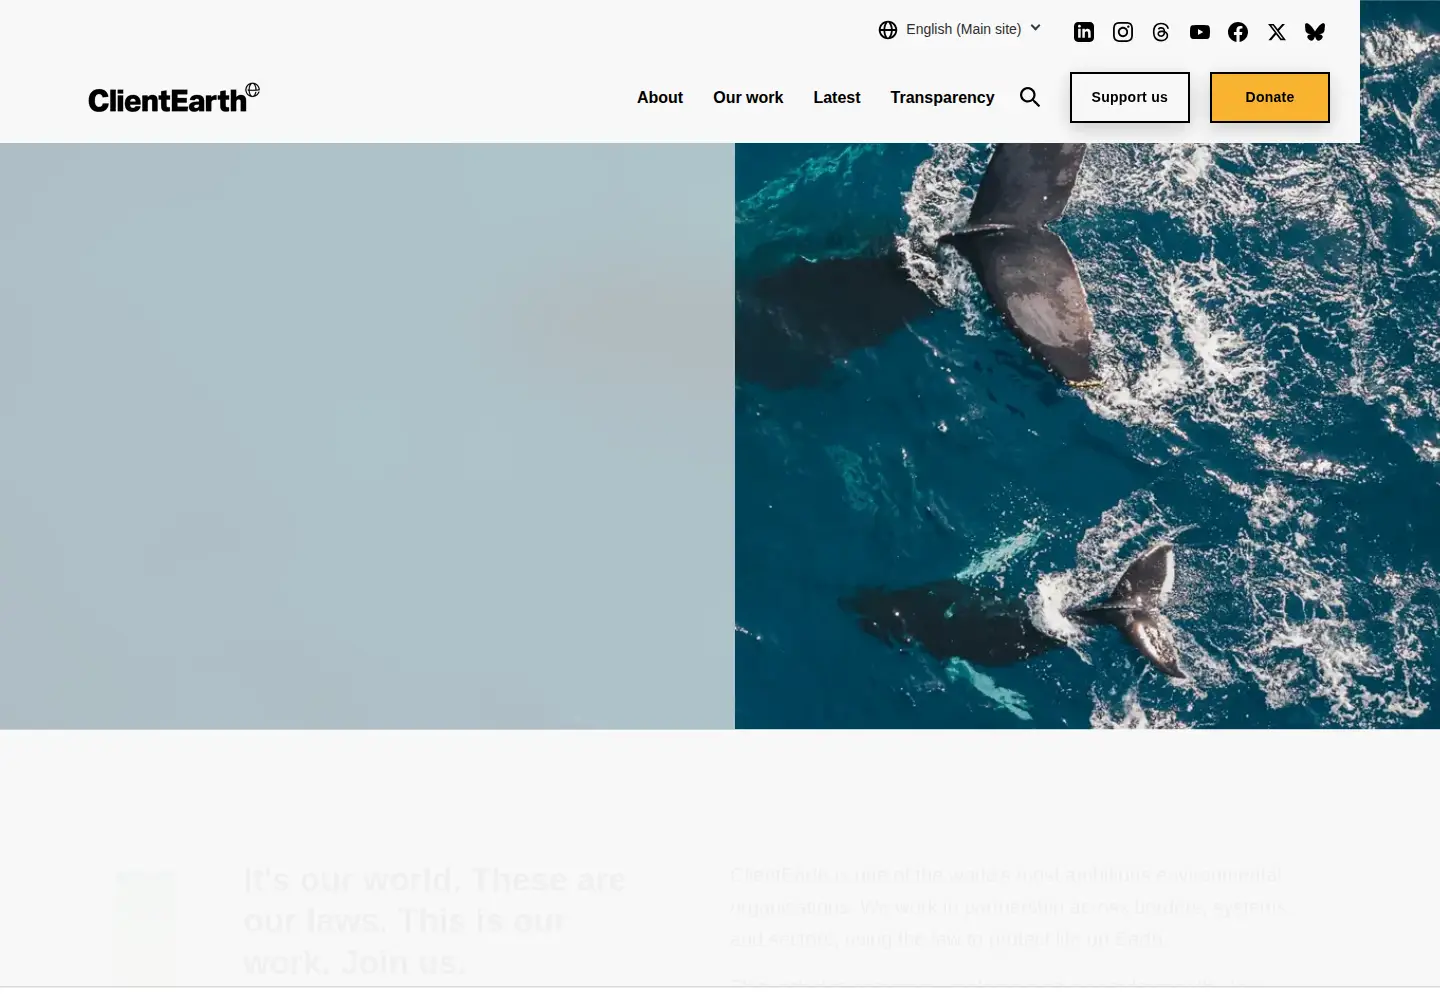Open ClientEarth Facebook icon
Image resolution: width=1440 pixels, height=1000 pixels.
tap(1238, 32)
